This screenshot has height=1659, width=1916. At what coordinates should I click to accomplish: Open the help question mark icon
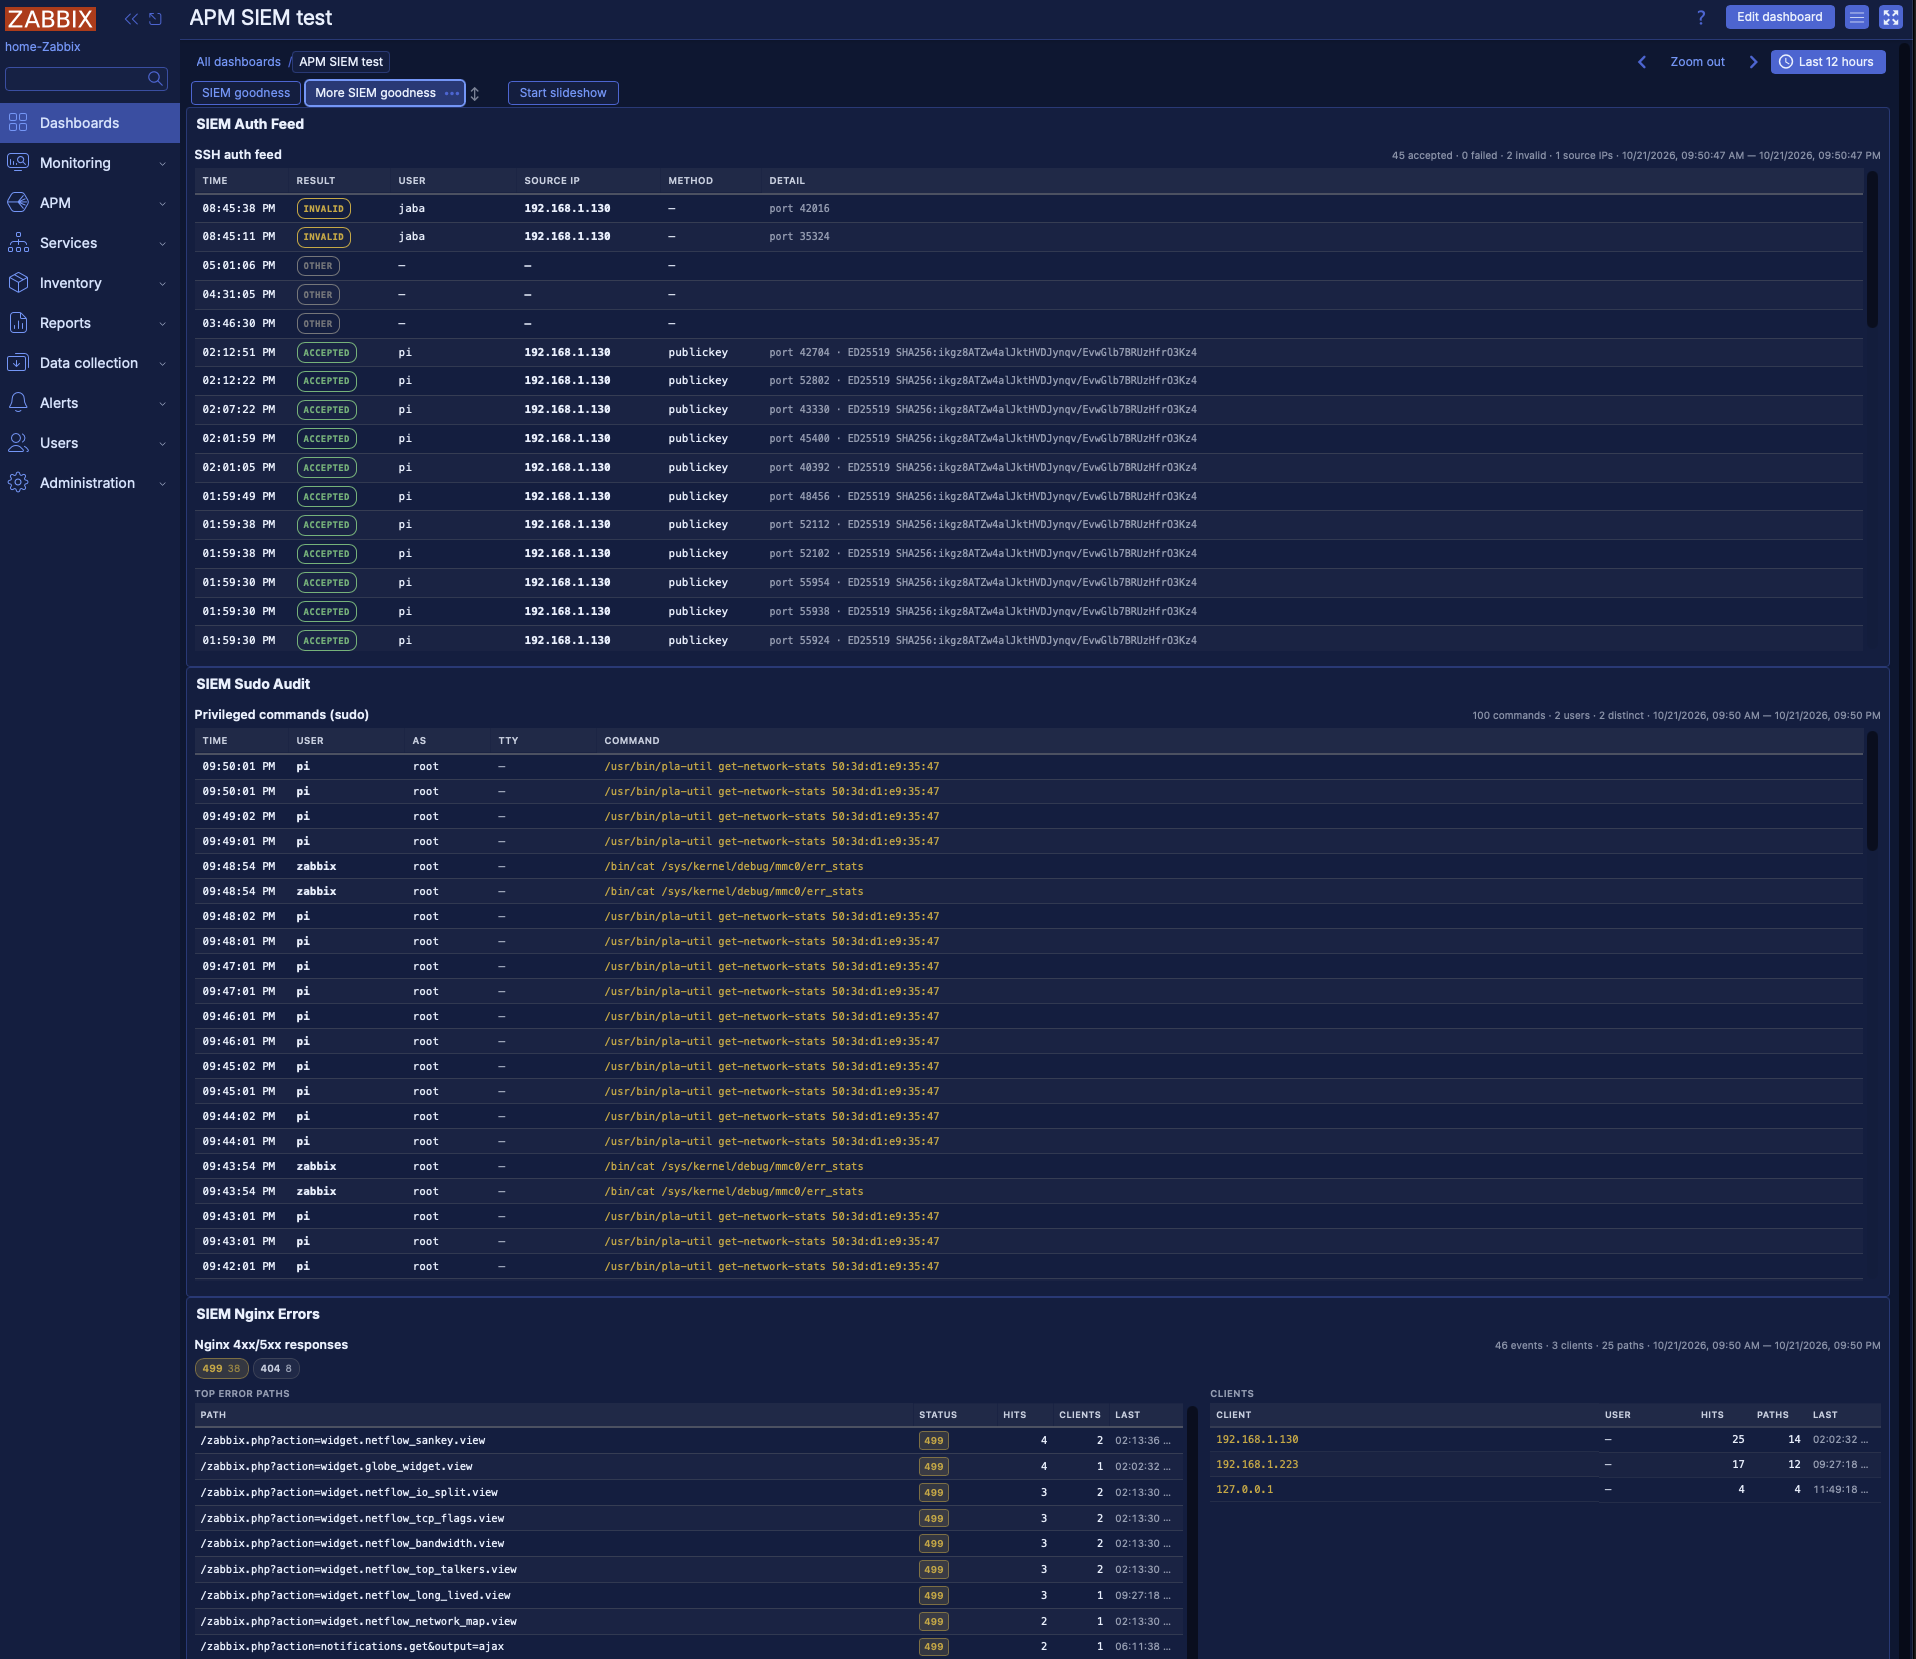pos(1701,17)
